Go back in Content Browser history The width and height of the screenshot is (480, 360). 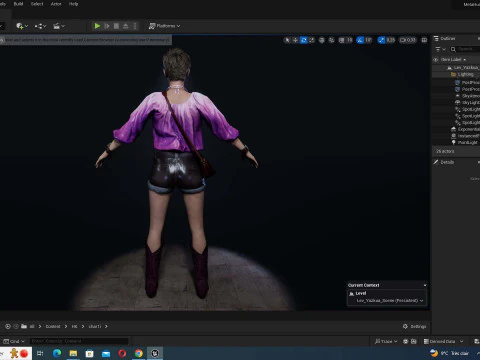[8, 326]
